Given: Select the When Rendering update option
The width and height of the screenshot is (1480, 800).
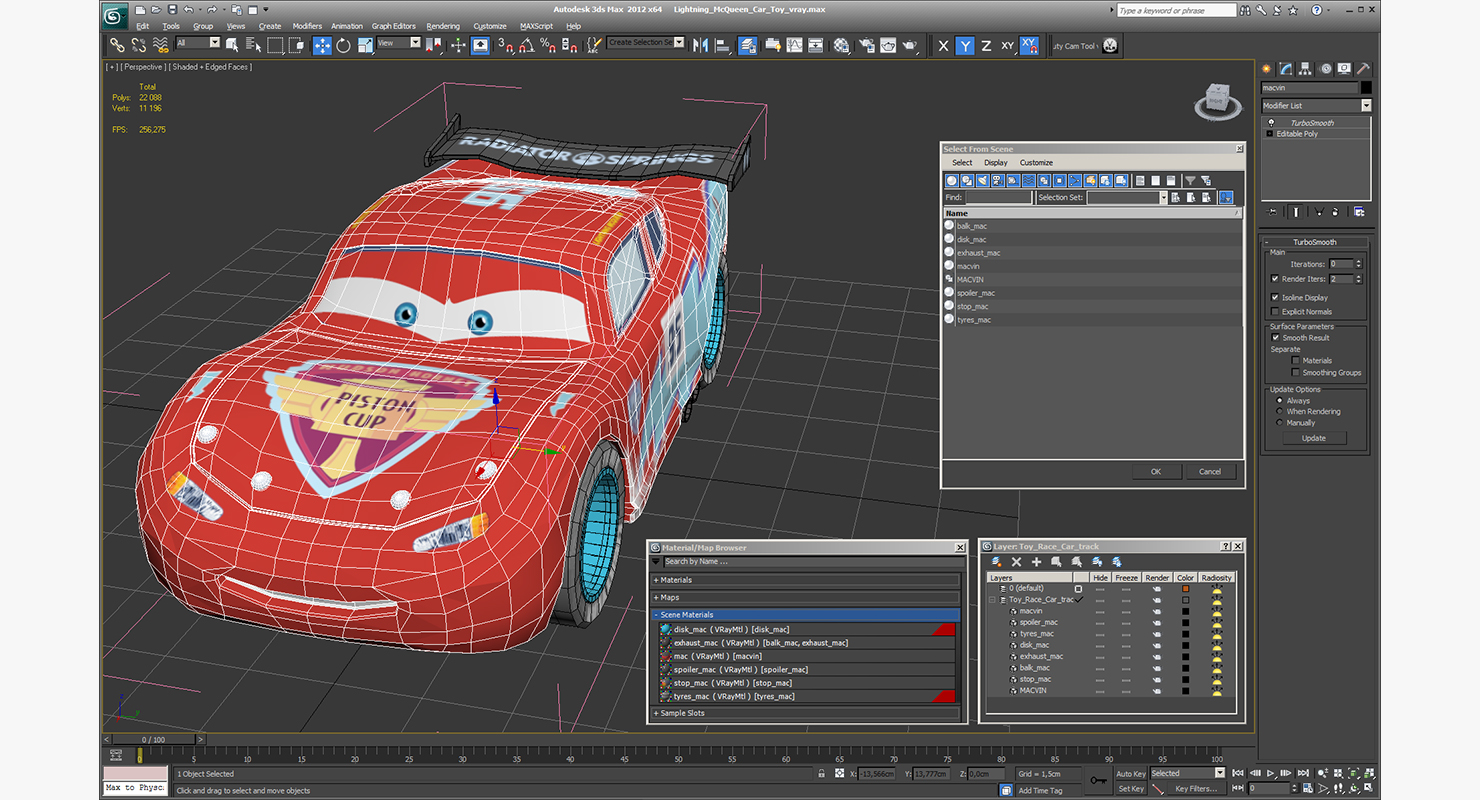Looking at the screenshot, I should click(x=1279, y=412).
